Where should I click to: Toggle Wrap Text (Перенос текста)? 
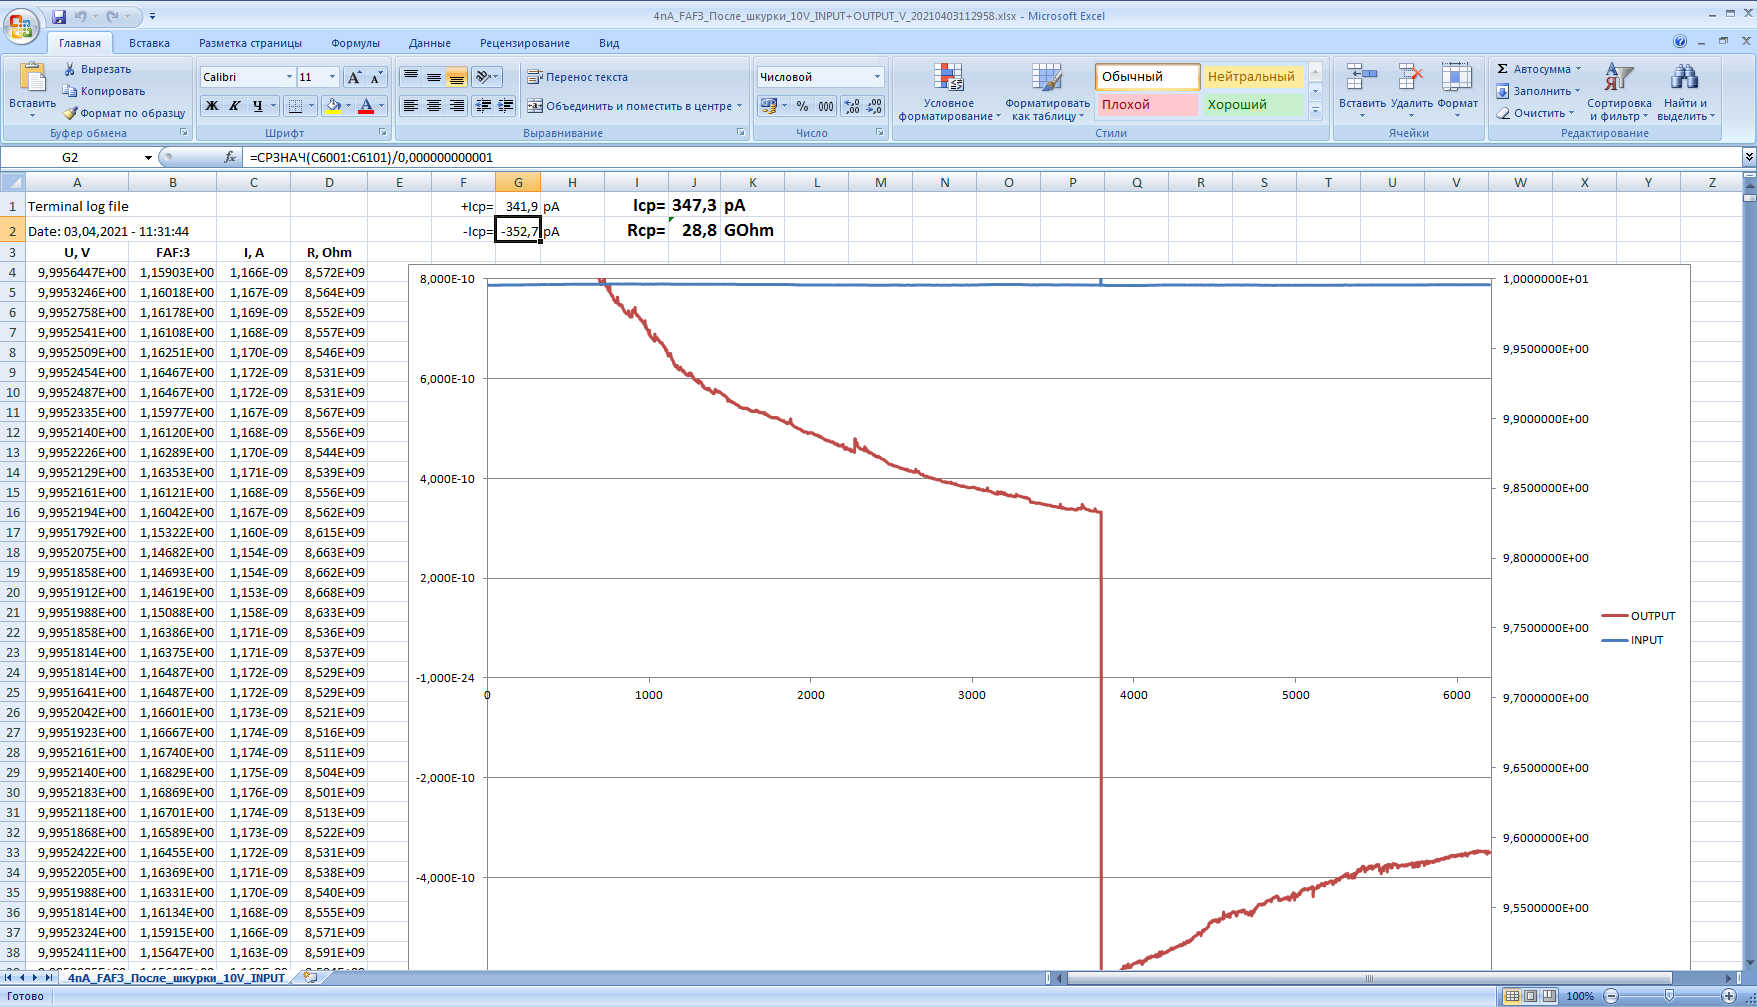578,77
